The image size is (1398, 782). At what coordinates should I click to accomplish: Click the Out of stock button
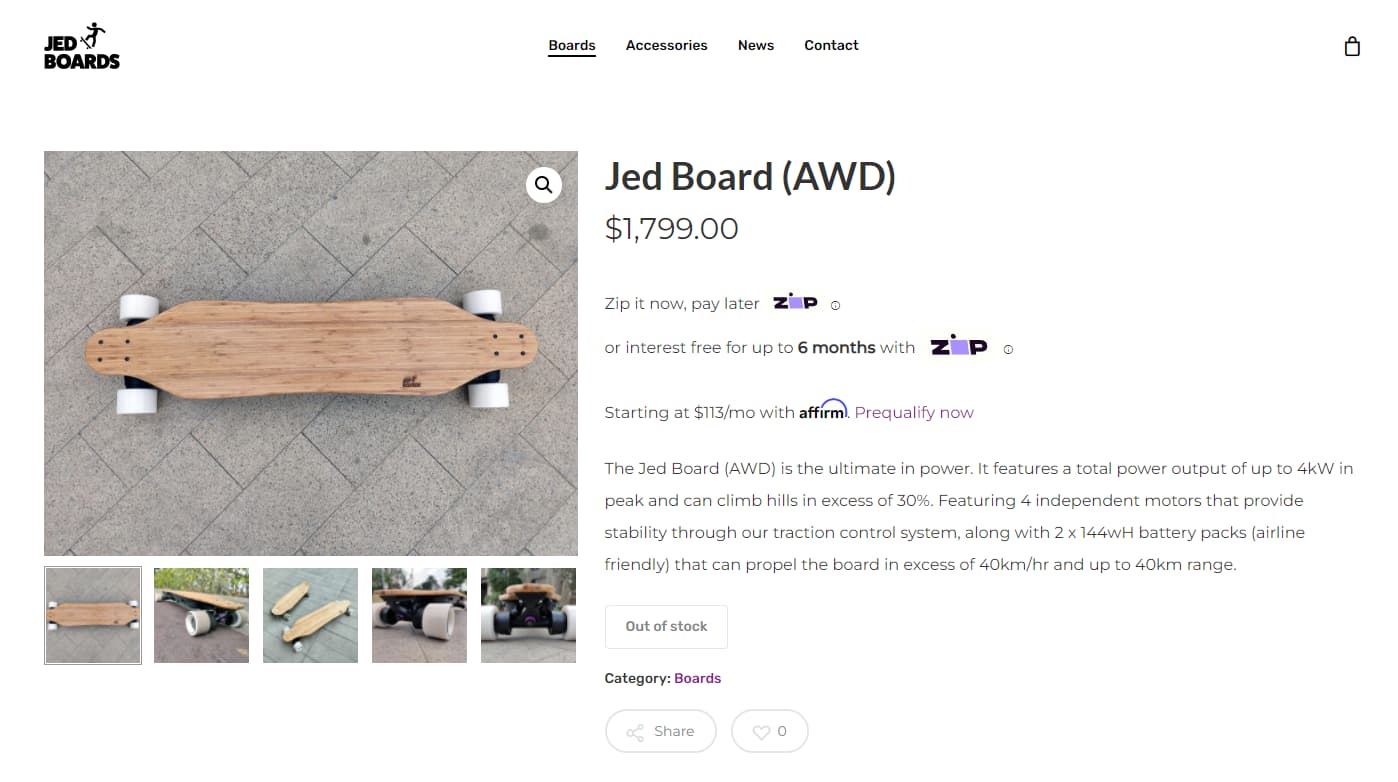pyautogui.click(x=666, y=626)
